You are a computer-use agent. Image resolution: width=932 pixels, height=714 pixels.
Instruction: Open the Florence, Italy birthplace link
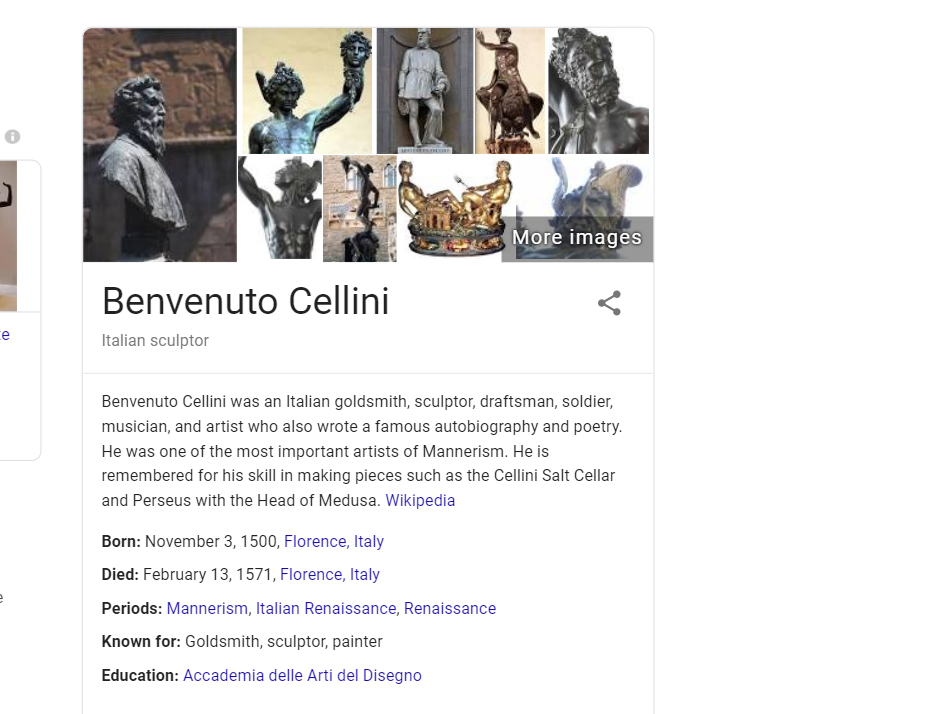(333, 541)
